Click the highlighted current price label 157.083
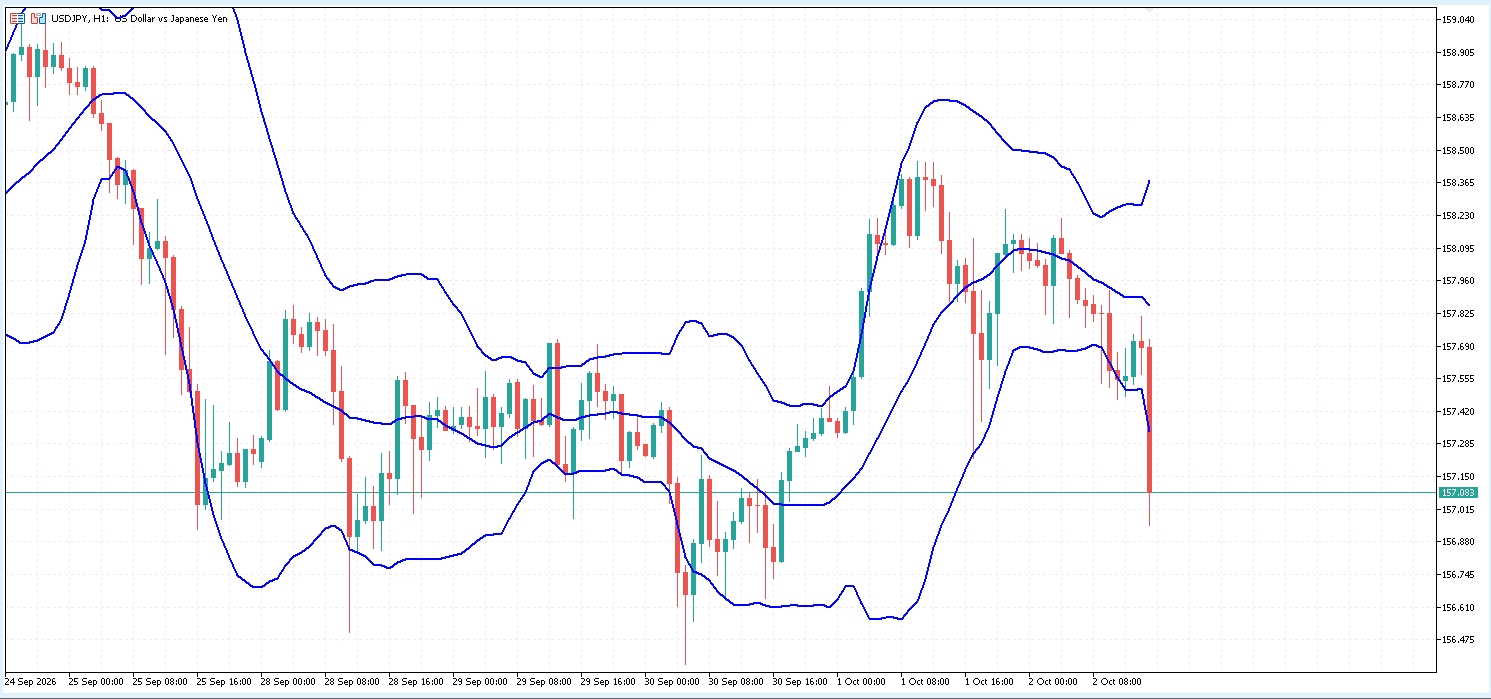1491x699 pixels. click(x=1458, y=493)
